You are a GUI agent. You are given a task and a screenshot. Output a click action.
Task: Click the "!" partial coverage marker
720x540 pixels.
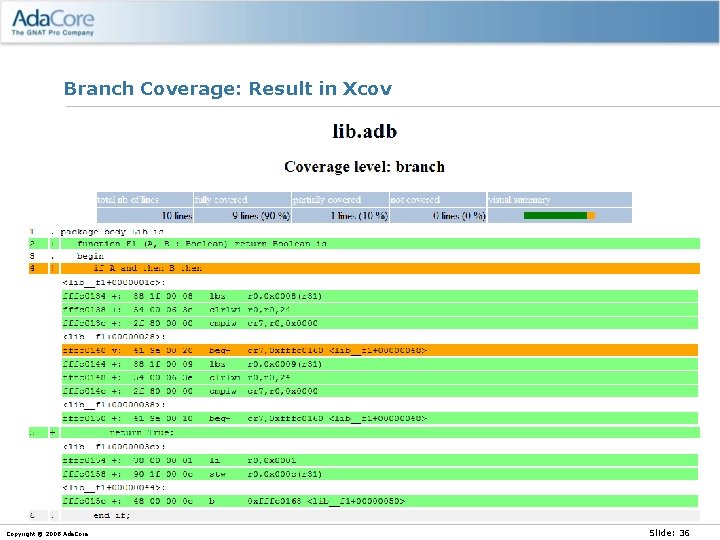53,268
